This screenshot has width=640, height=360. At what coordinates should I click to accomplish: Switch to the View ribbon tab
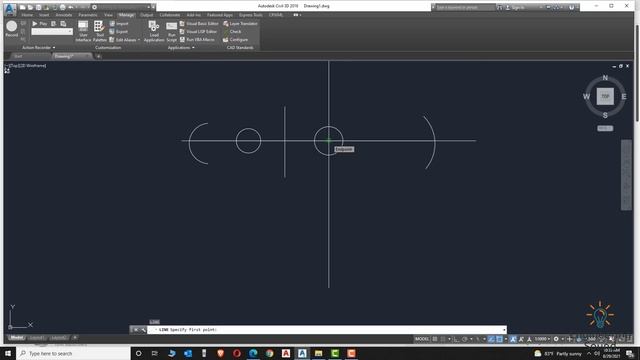pos(108,15)
